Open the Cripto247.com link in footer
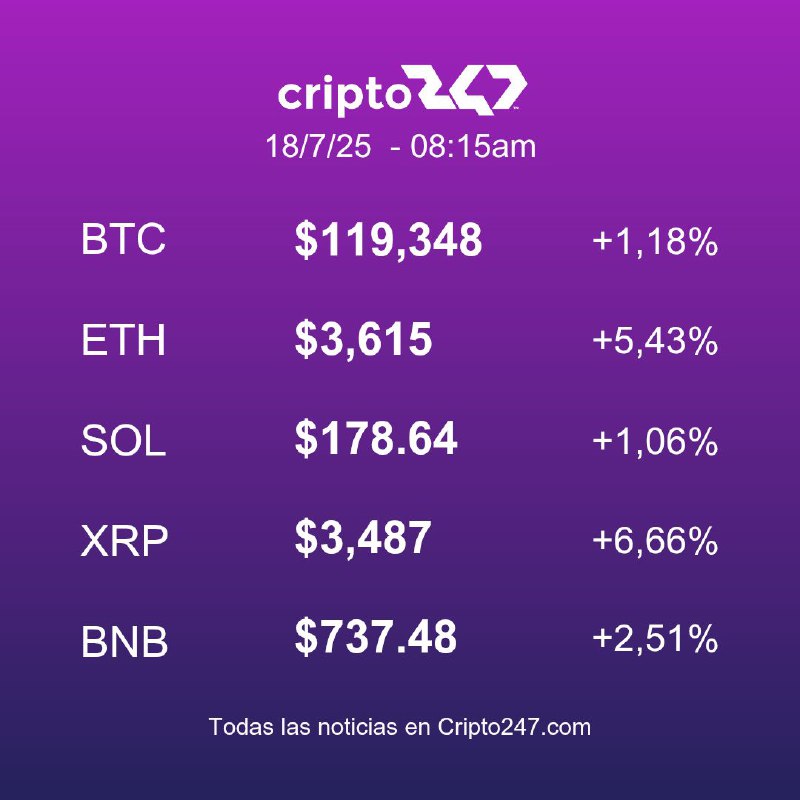The image size is (800, 800). tap(514, 727)
